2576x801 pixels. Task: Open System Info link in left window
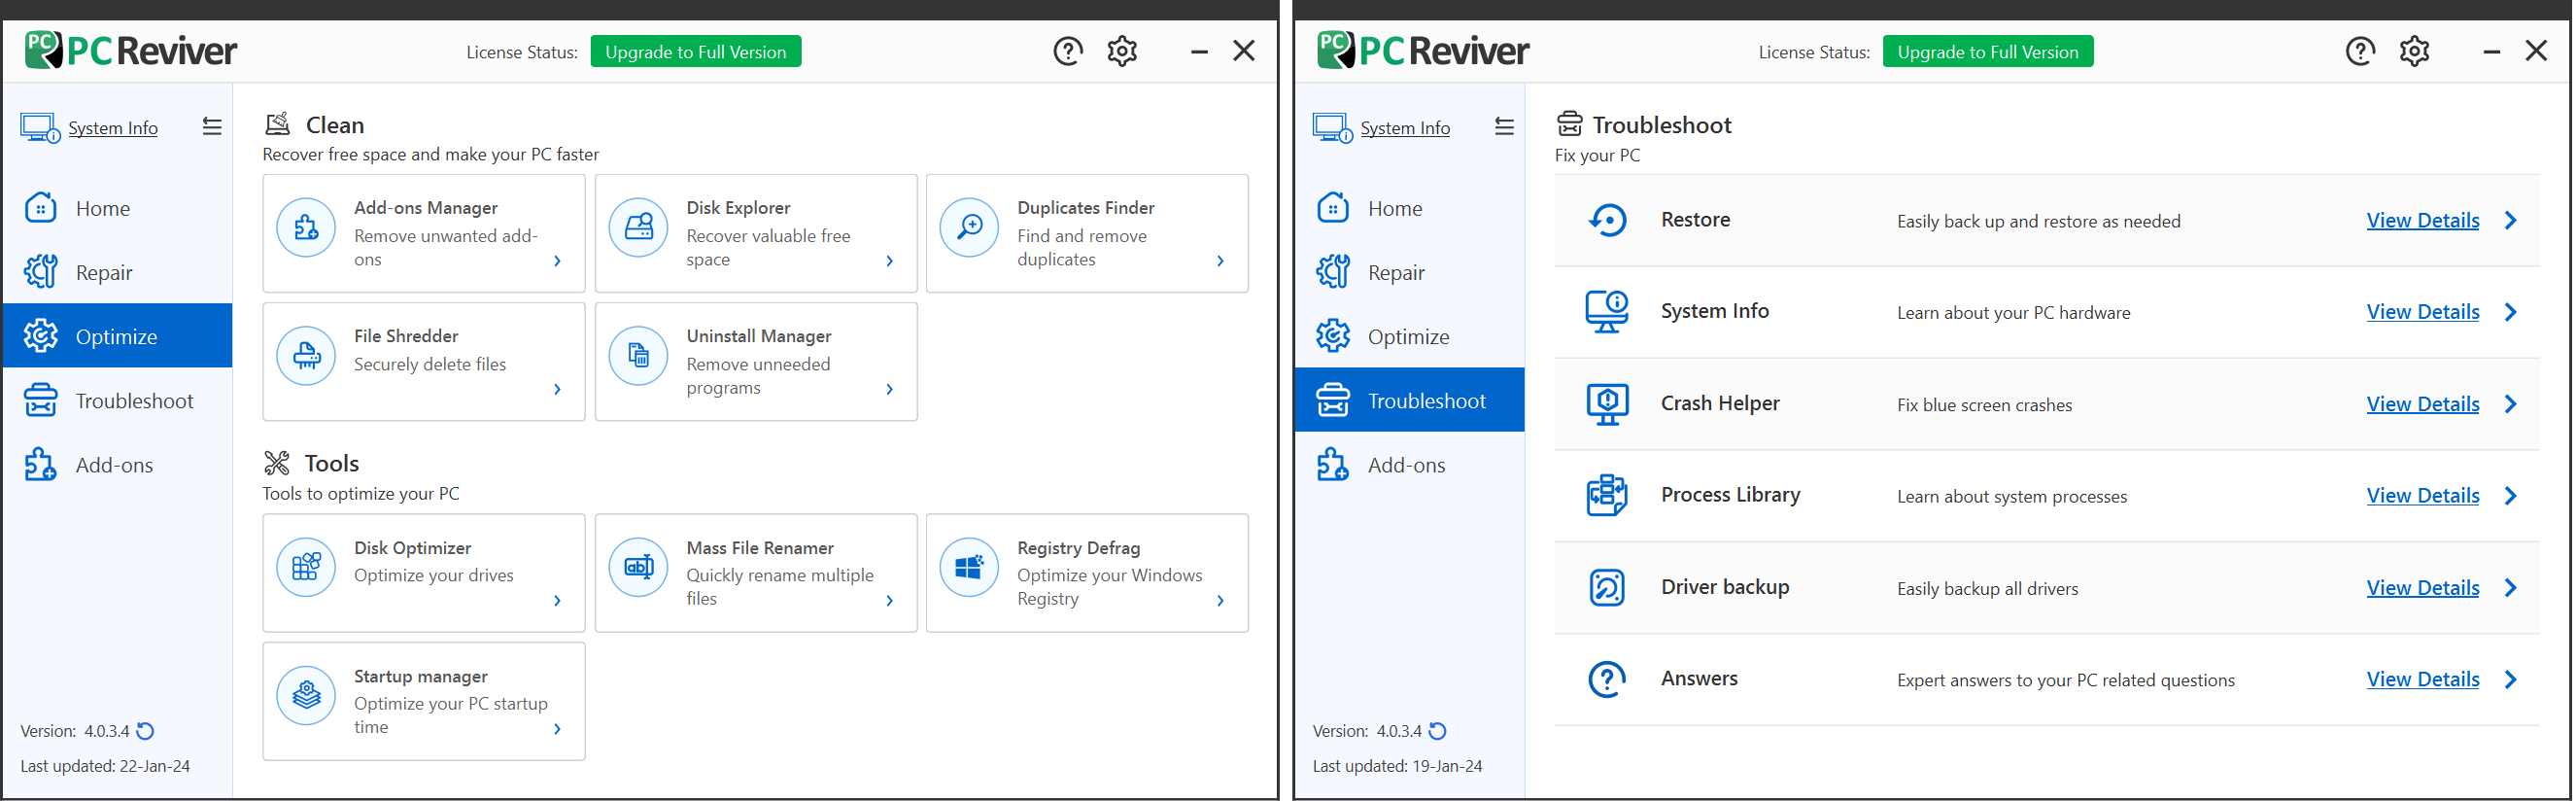(113, 128)
